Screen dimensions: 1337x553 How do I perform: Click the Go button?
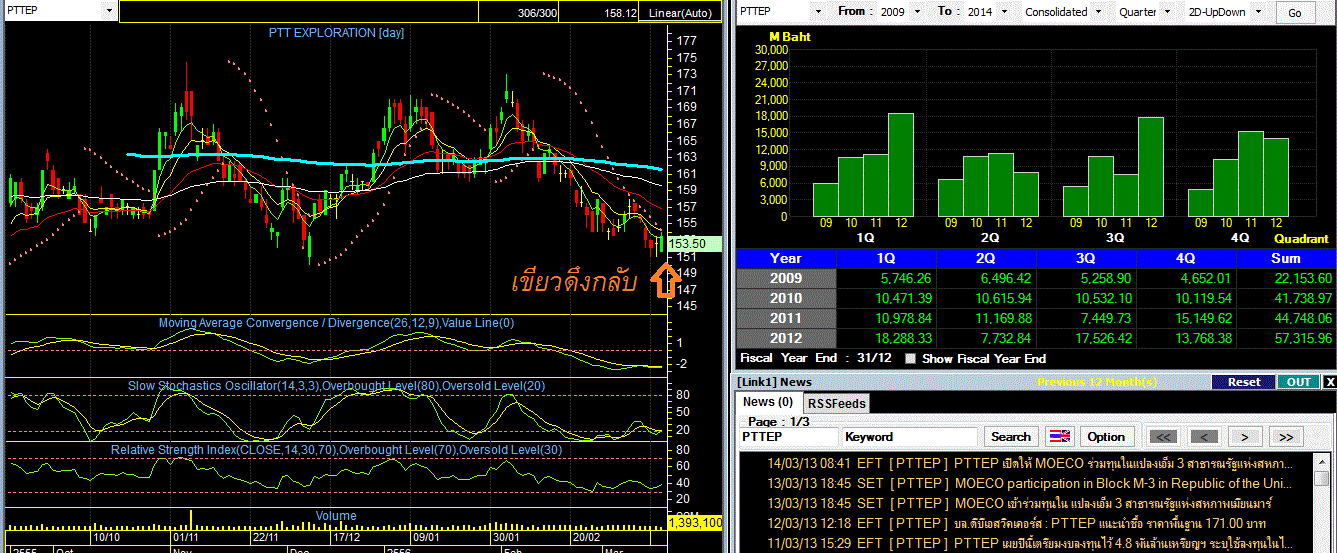coord(1295,12)
